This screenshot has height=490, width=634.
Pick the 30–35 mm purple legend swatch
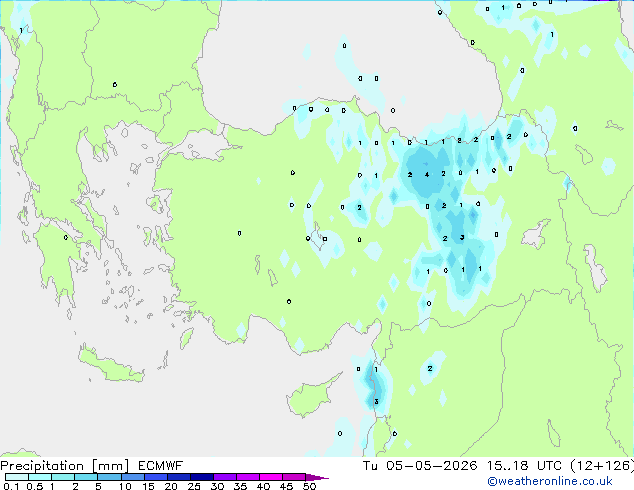[225, 477]
